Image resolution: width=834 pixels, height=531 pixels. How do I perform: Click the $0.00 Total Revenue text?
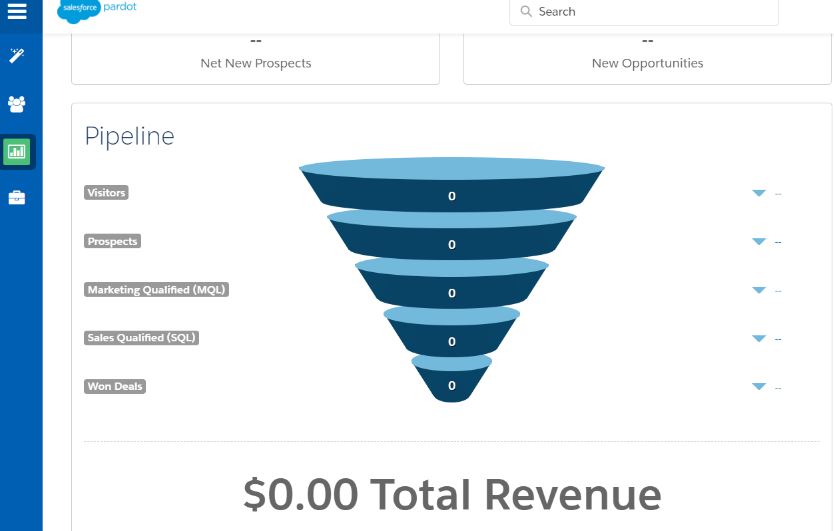(452, 494)
